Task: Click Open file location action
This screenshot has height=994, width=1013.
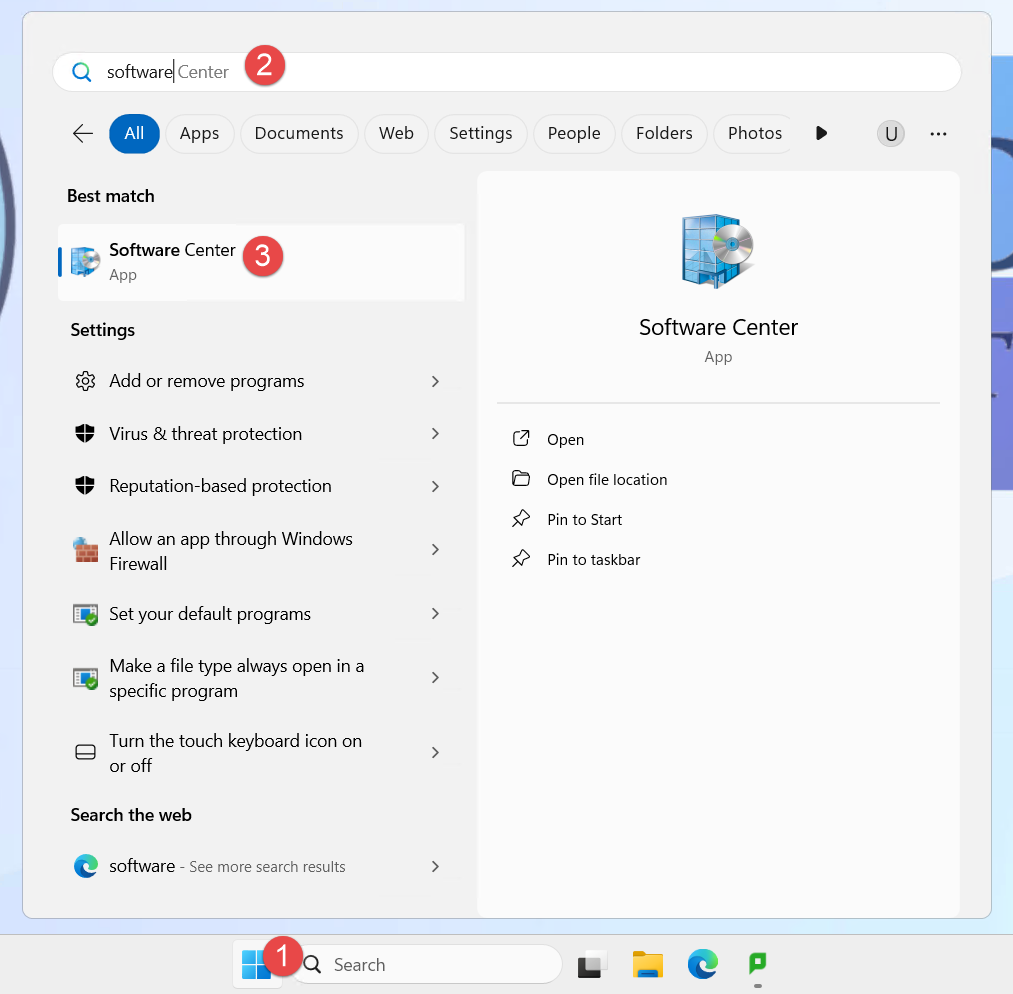Action: click(607, 479)
